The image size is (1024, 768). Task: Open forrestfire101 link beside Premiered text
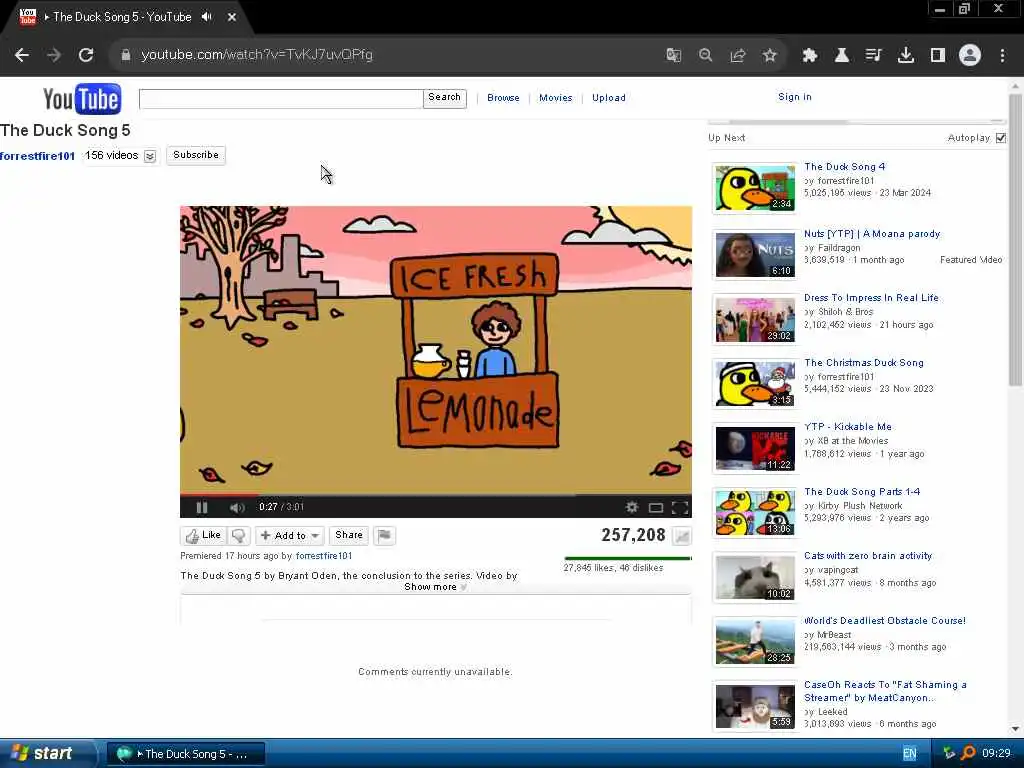324,556
